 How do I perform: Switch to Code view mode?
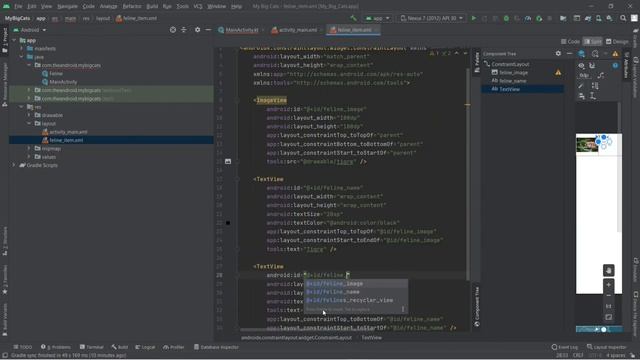pyautogui.click(x=570, y=42)
